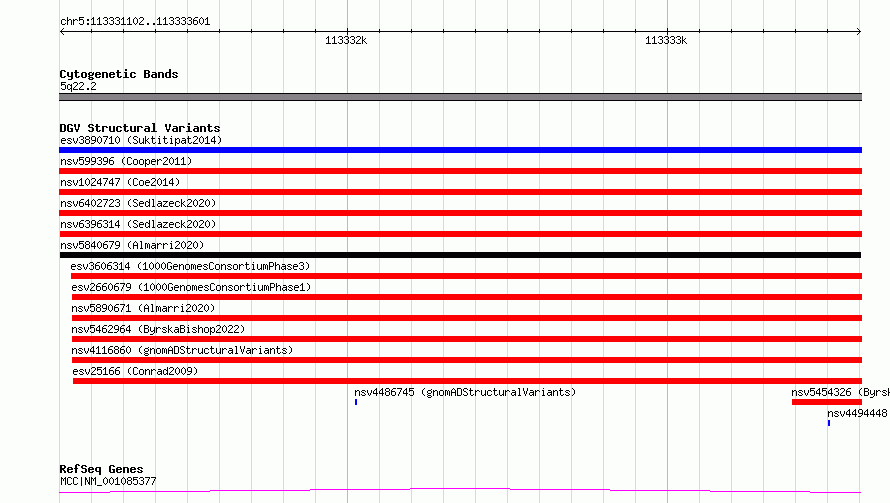Viewport: 890px width, 503px height.
Task: Click the magenta MCC gene line
Action: click(x=460, y=491)
